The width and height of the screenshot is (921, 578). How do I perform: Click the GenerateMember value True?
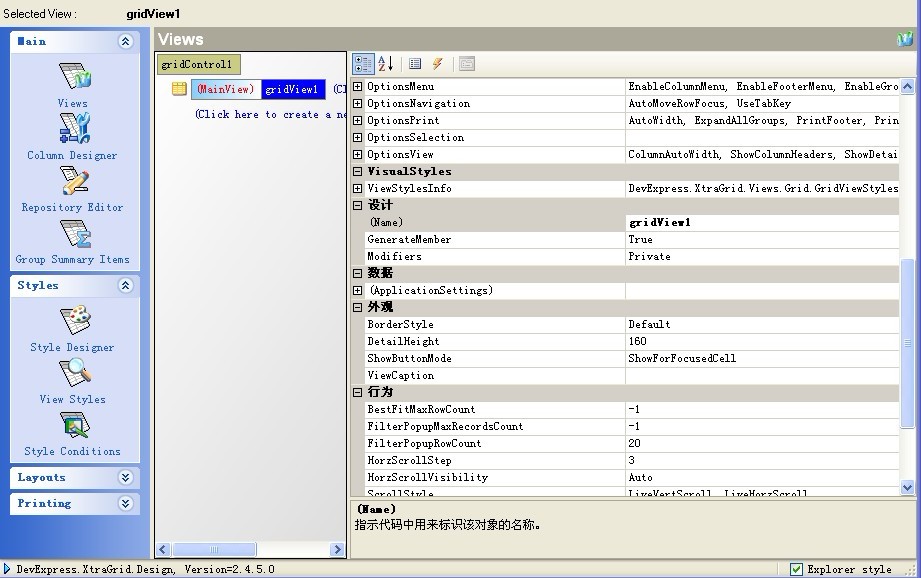[x=762, y=240]
